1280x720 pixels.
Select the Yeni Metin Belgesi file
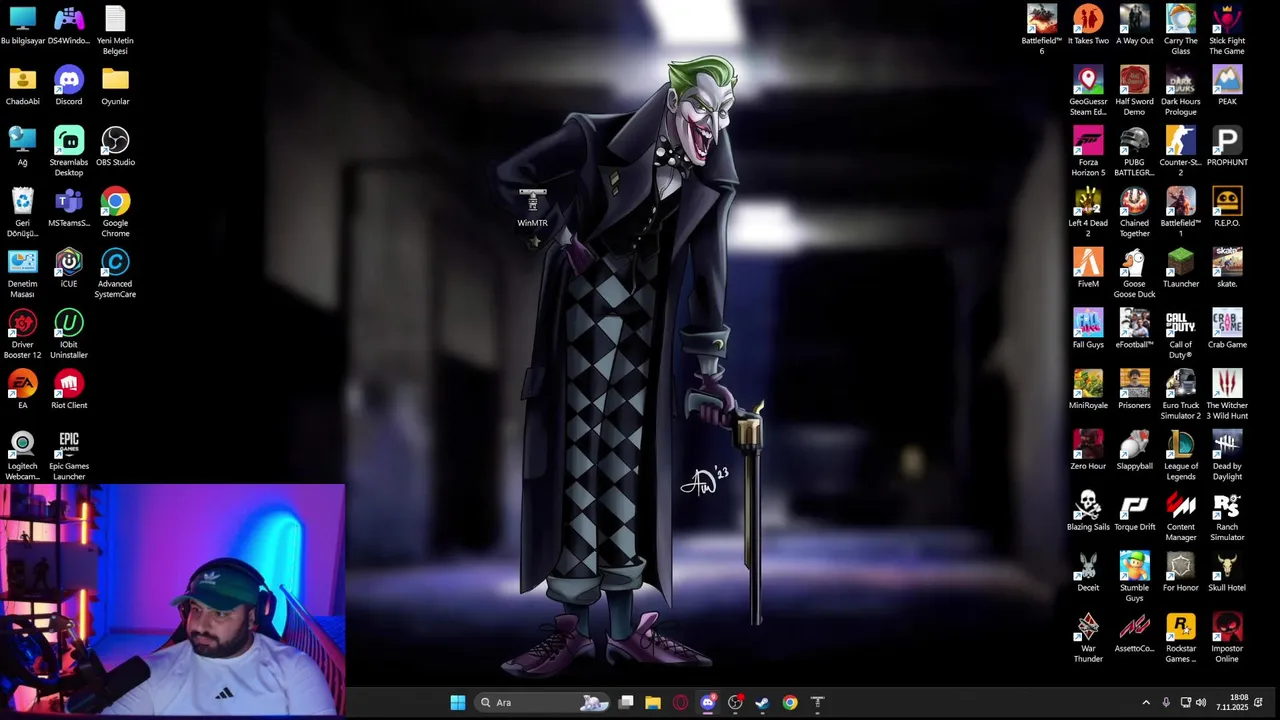(x=115, y=31)
